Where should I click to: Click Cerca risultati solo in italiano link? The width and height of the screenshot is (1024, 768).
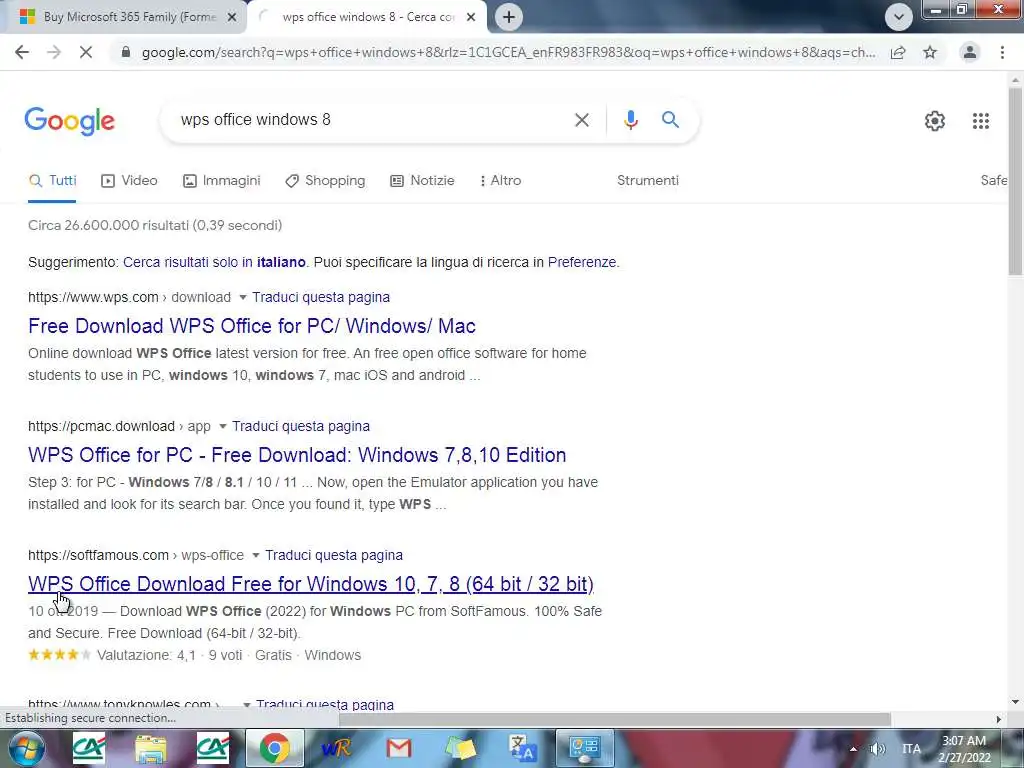point(214,263)
